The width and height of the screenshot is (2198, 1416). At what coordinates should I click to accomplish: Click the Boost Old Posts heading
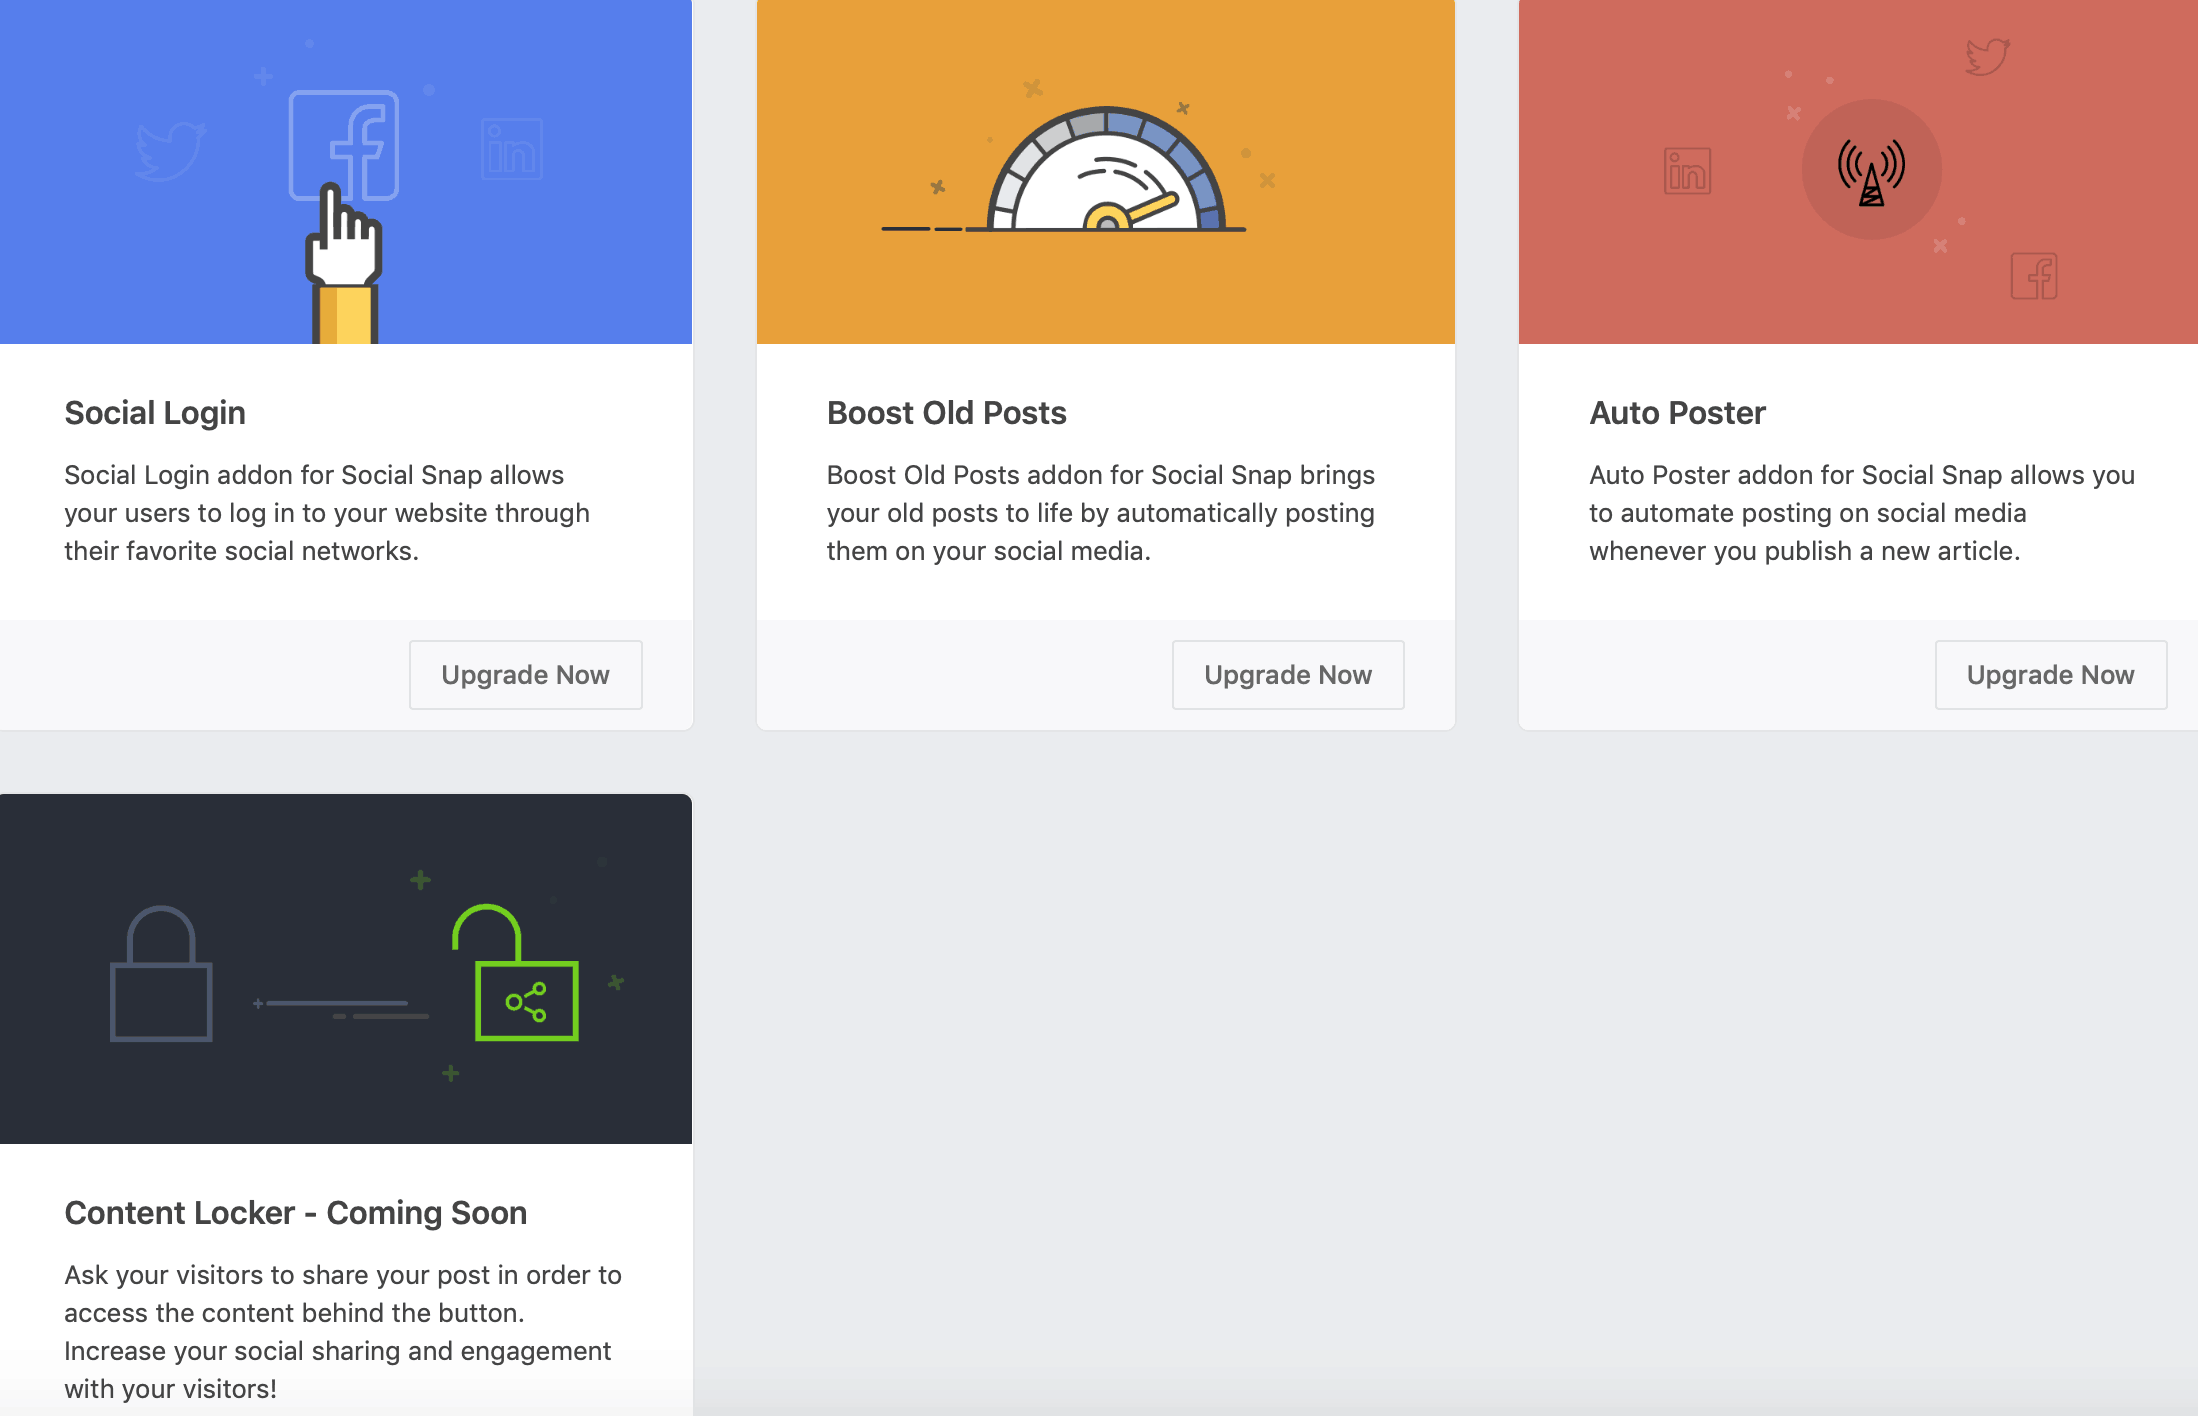coord(946,413)
